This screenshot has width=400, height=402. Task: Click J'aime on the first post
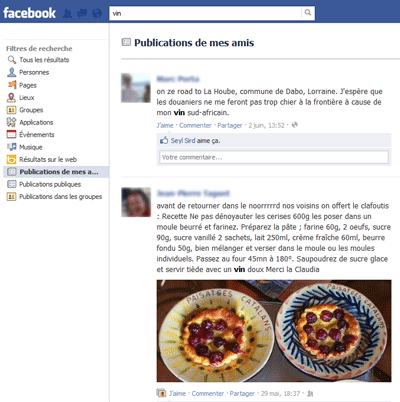coord(165,125)
